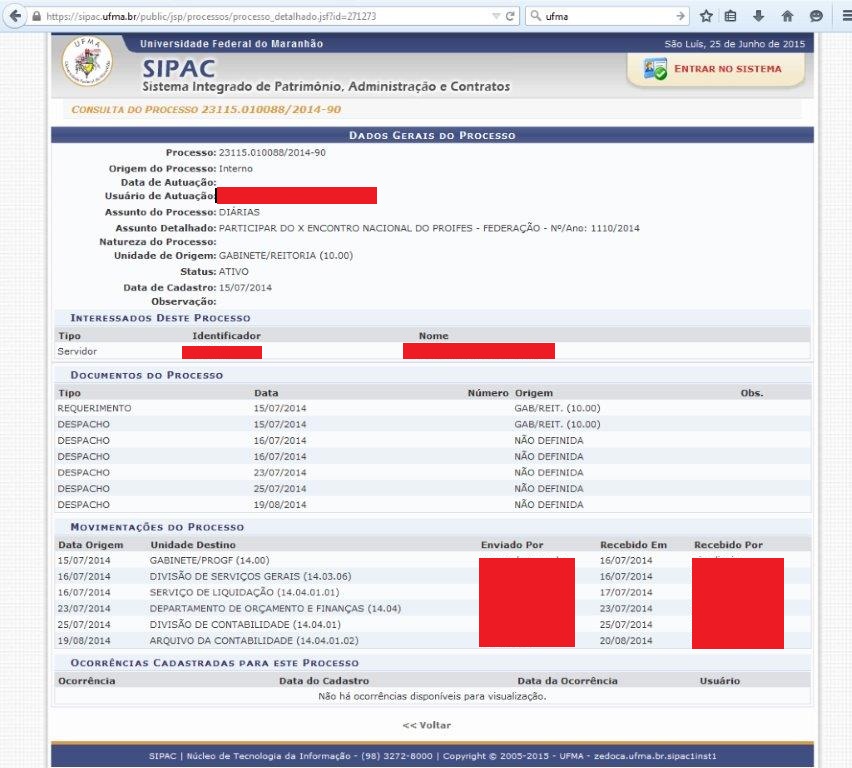Open the hamburger menu icon

click(843, 16)
